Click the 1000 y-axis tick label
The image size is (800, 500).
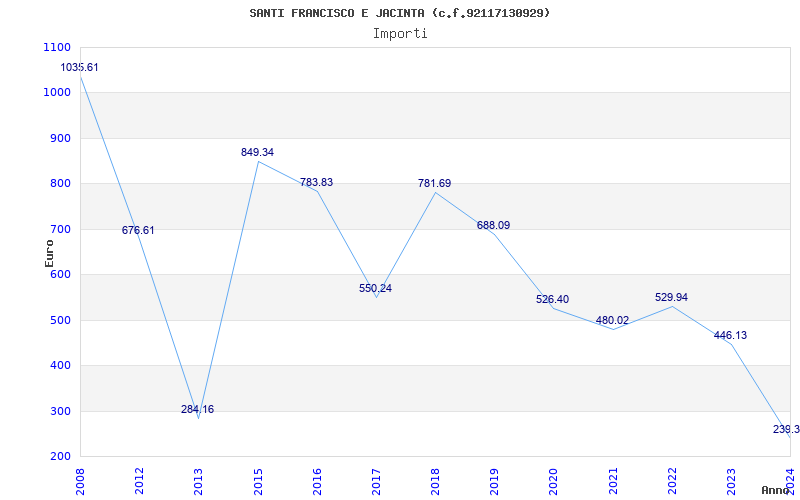57,93
